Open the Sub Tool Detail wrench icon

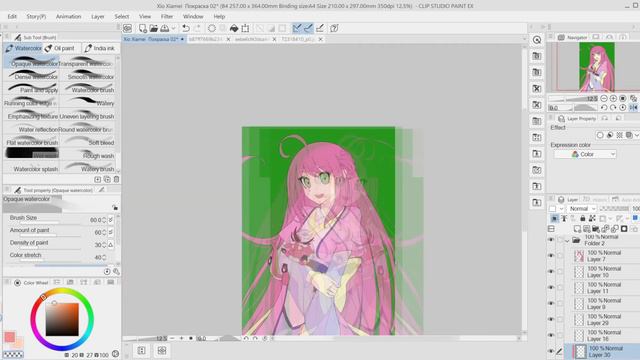tap(116, 271)
